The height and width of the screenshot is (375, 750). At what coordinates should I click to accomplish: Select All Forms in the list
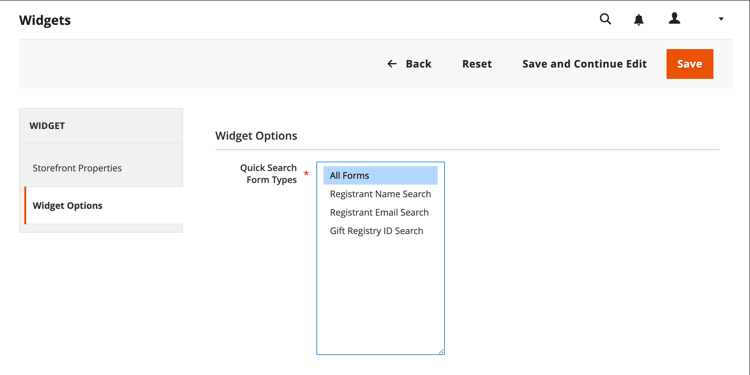(380, 176)
